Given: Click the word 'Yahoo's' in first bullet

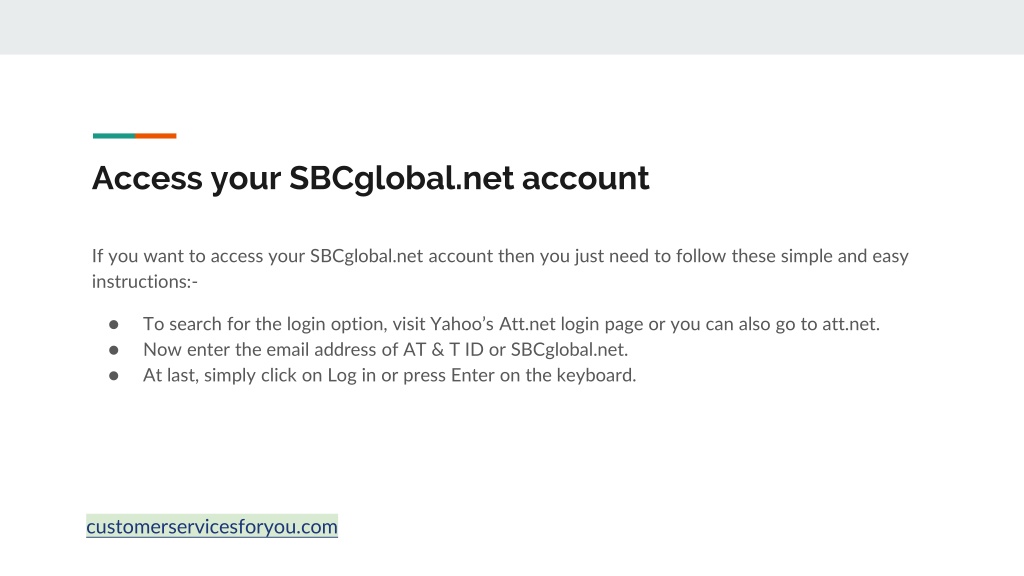Looking at the screenshot, I should pyautogui.click(x=462, y=324).
